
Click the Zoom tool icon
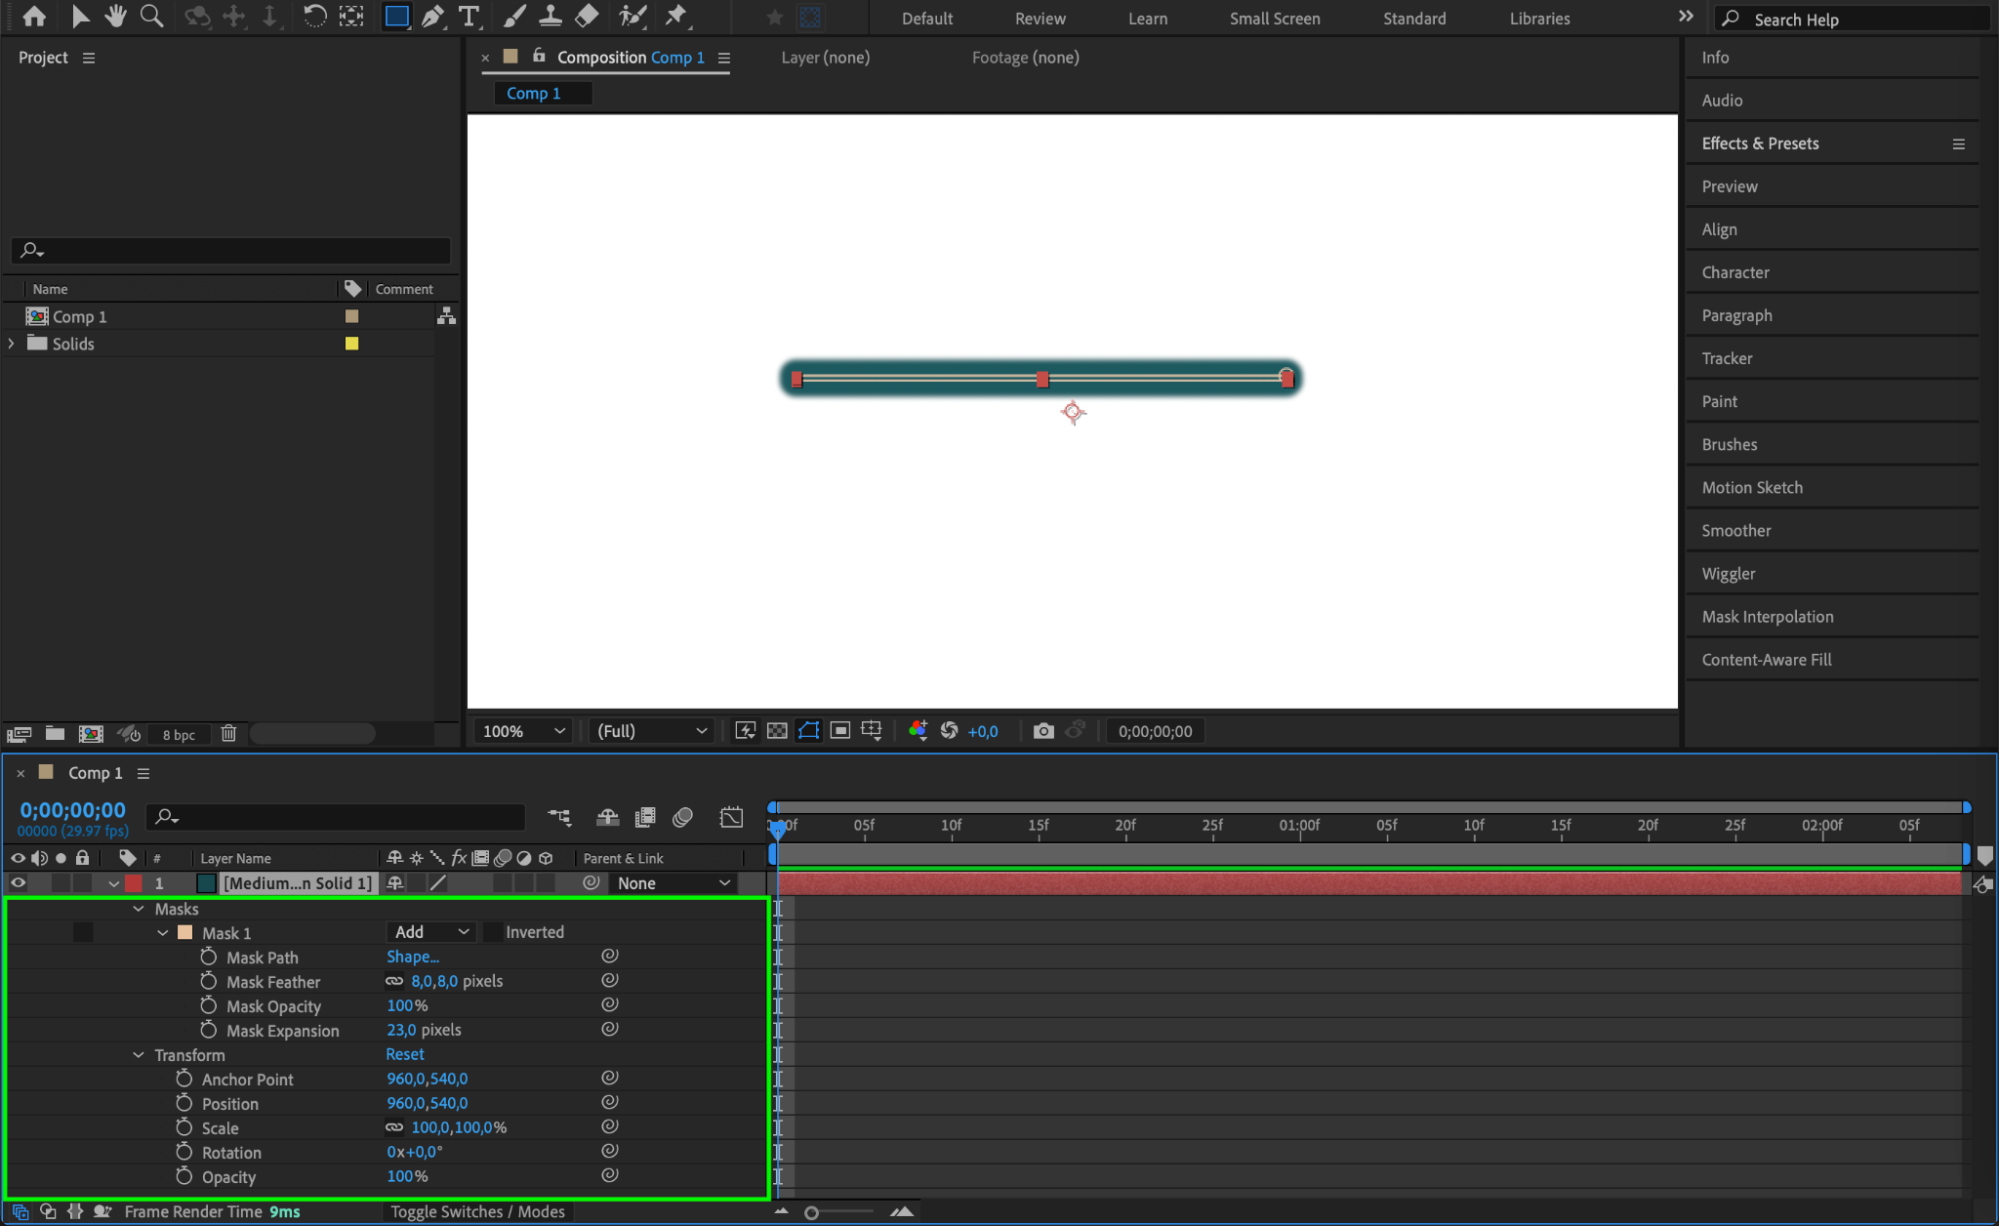point(151,16)
